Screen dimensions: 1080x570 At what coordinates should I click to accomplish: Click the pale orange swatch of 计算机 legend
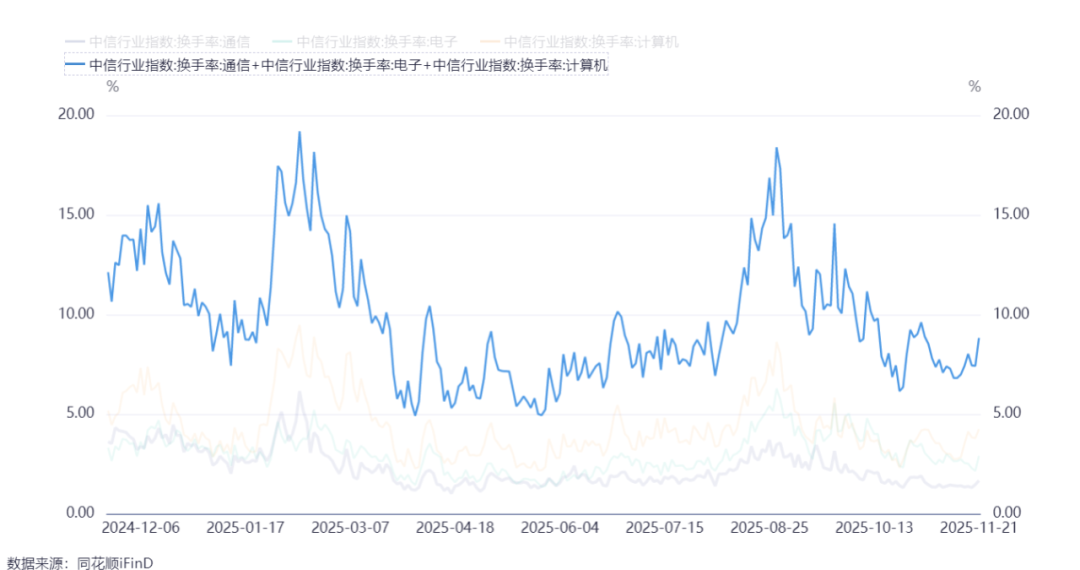tap(490, 42)
